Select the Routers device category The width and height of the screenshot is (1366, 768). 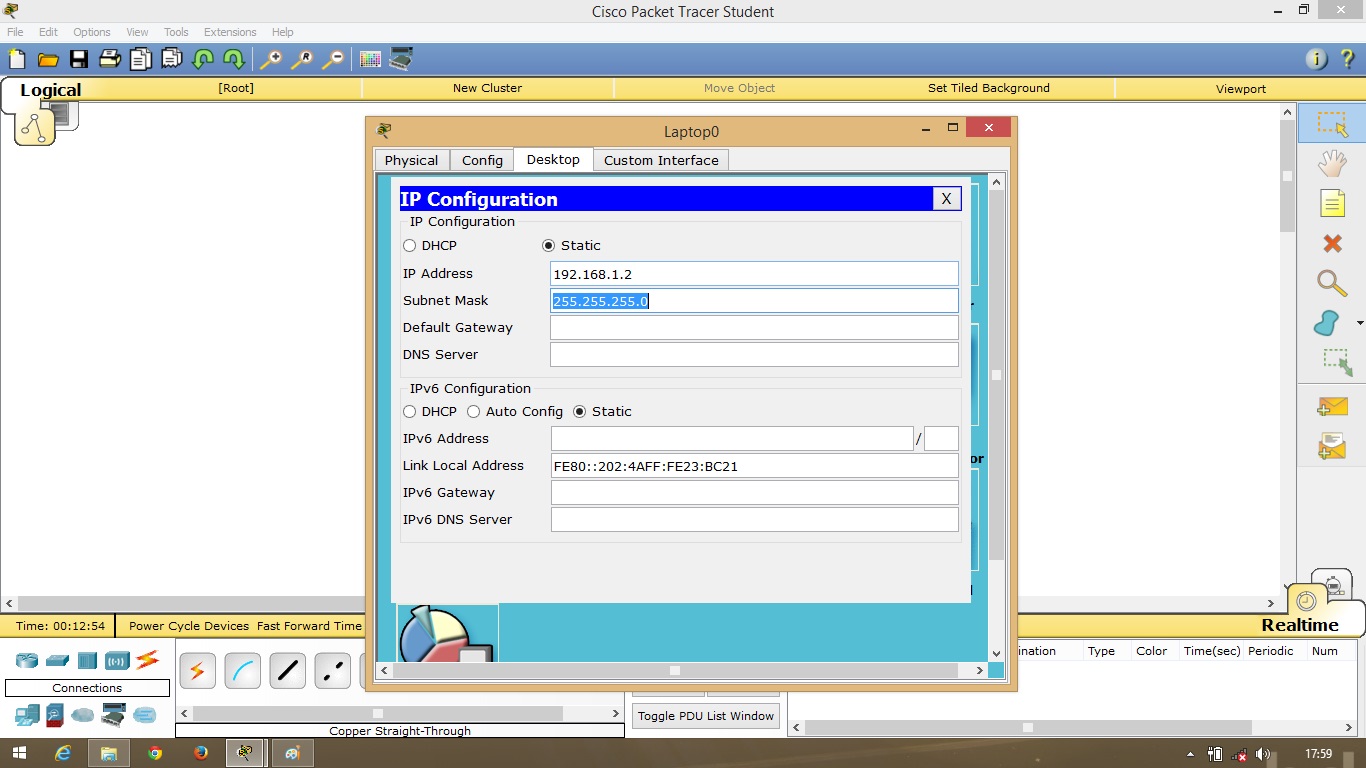tap(26, 660)
